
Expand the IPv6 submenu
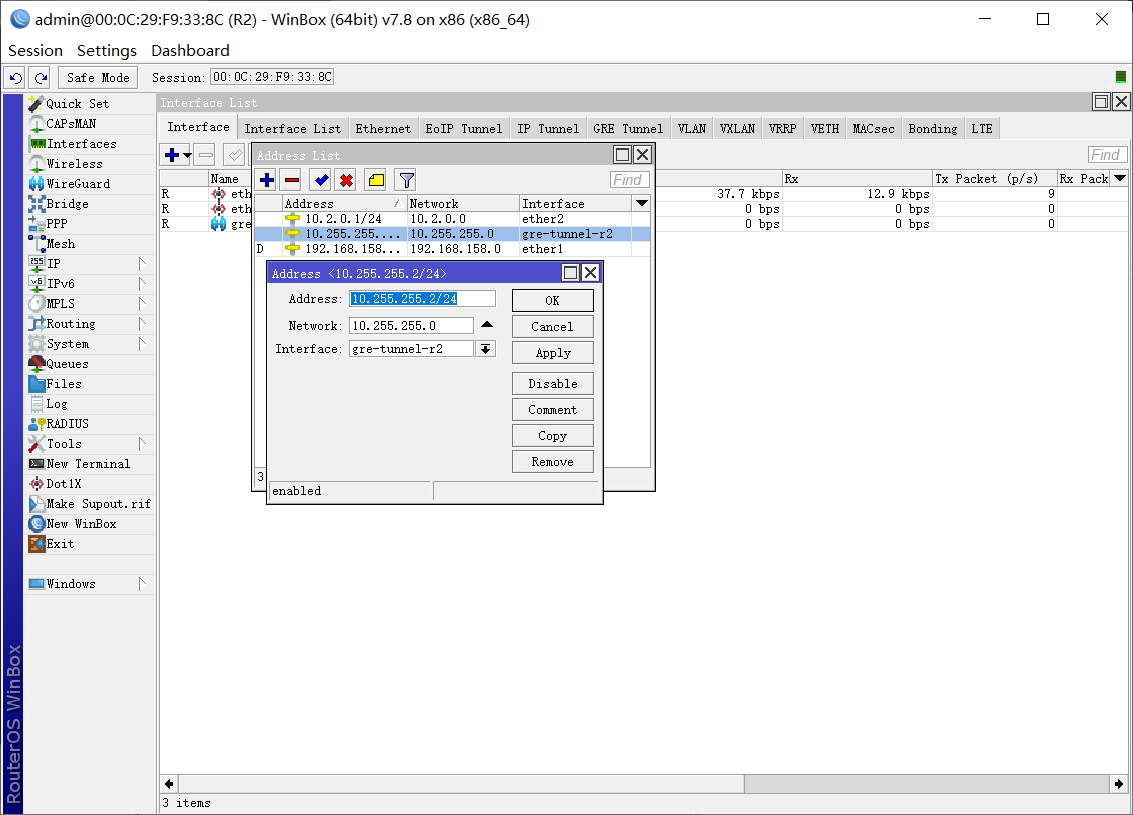tap(91, 284)
